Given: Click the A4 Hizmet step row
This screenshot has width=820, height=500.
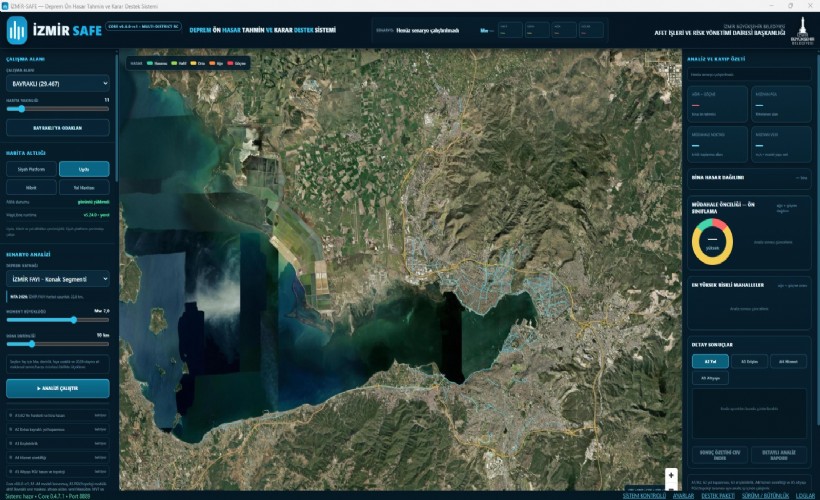Looking at the screenshot, I should pyautogui.click(x=58, y=458).
